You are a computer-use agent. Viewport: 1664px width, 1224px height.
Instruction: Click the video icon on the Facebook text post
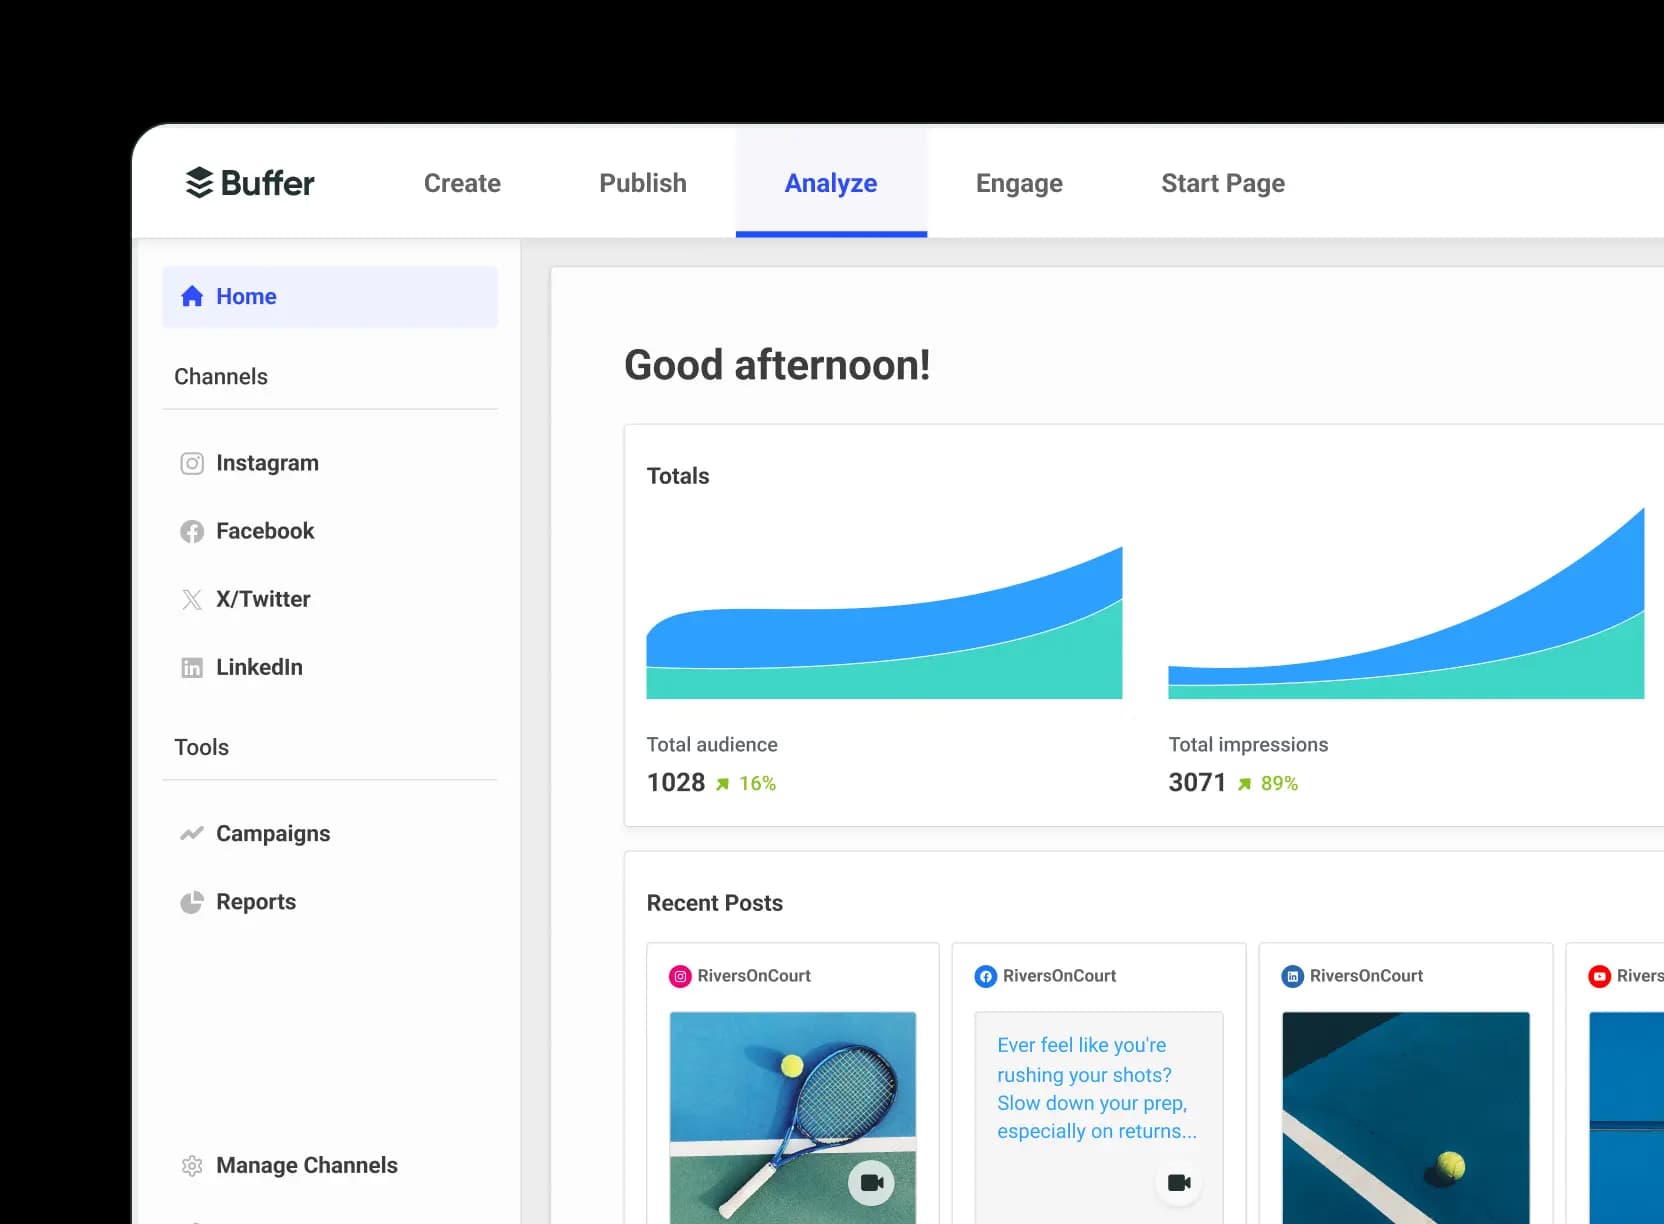tap(1178, 1181)
